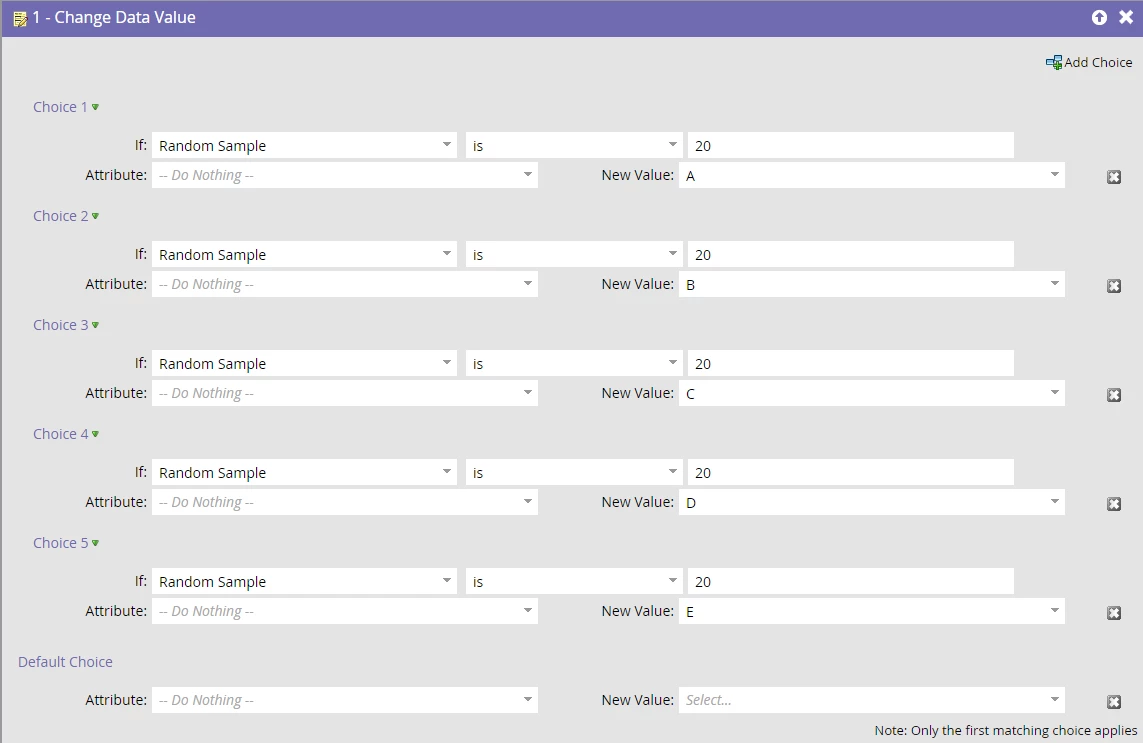Open Choice 5 Attribute dropdown
This screenshot has height=743, width=1143.
(x=345, y=611)
